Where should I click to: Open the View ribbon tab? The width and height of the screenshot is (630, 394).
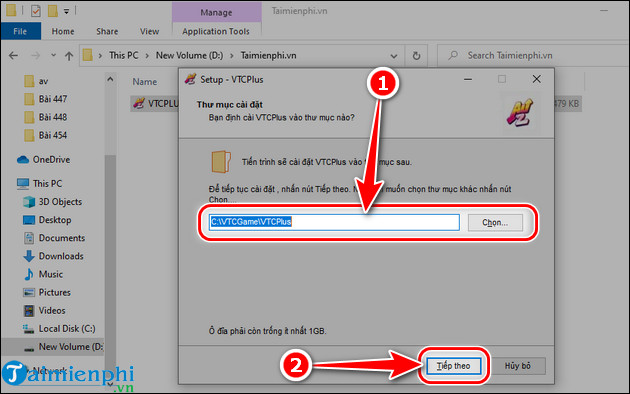point(149,31)
